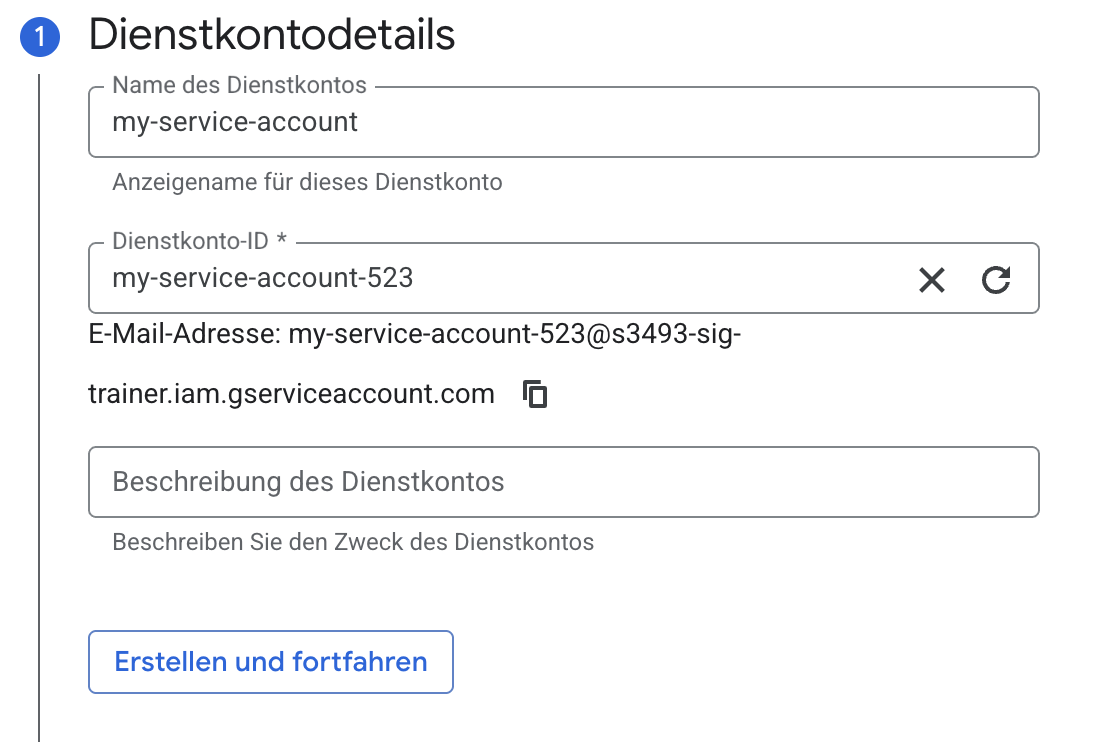
Task: Click the 'Name des Dienstkontos' floating label
Action: pyautogui.click(x=239, y=86)
